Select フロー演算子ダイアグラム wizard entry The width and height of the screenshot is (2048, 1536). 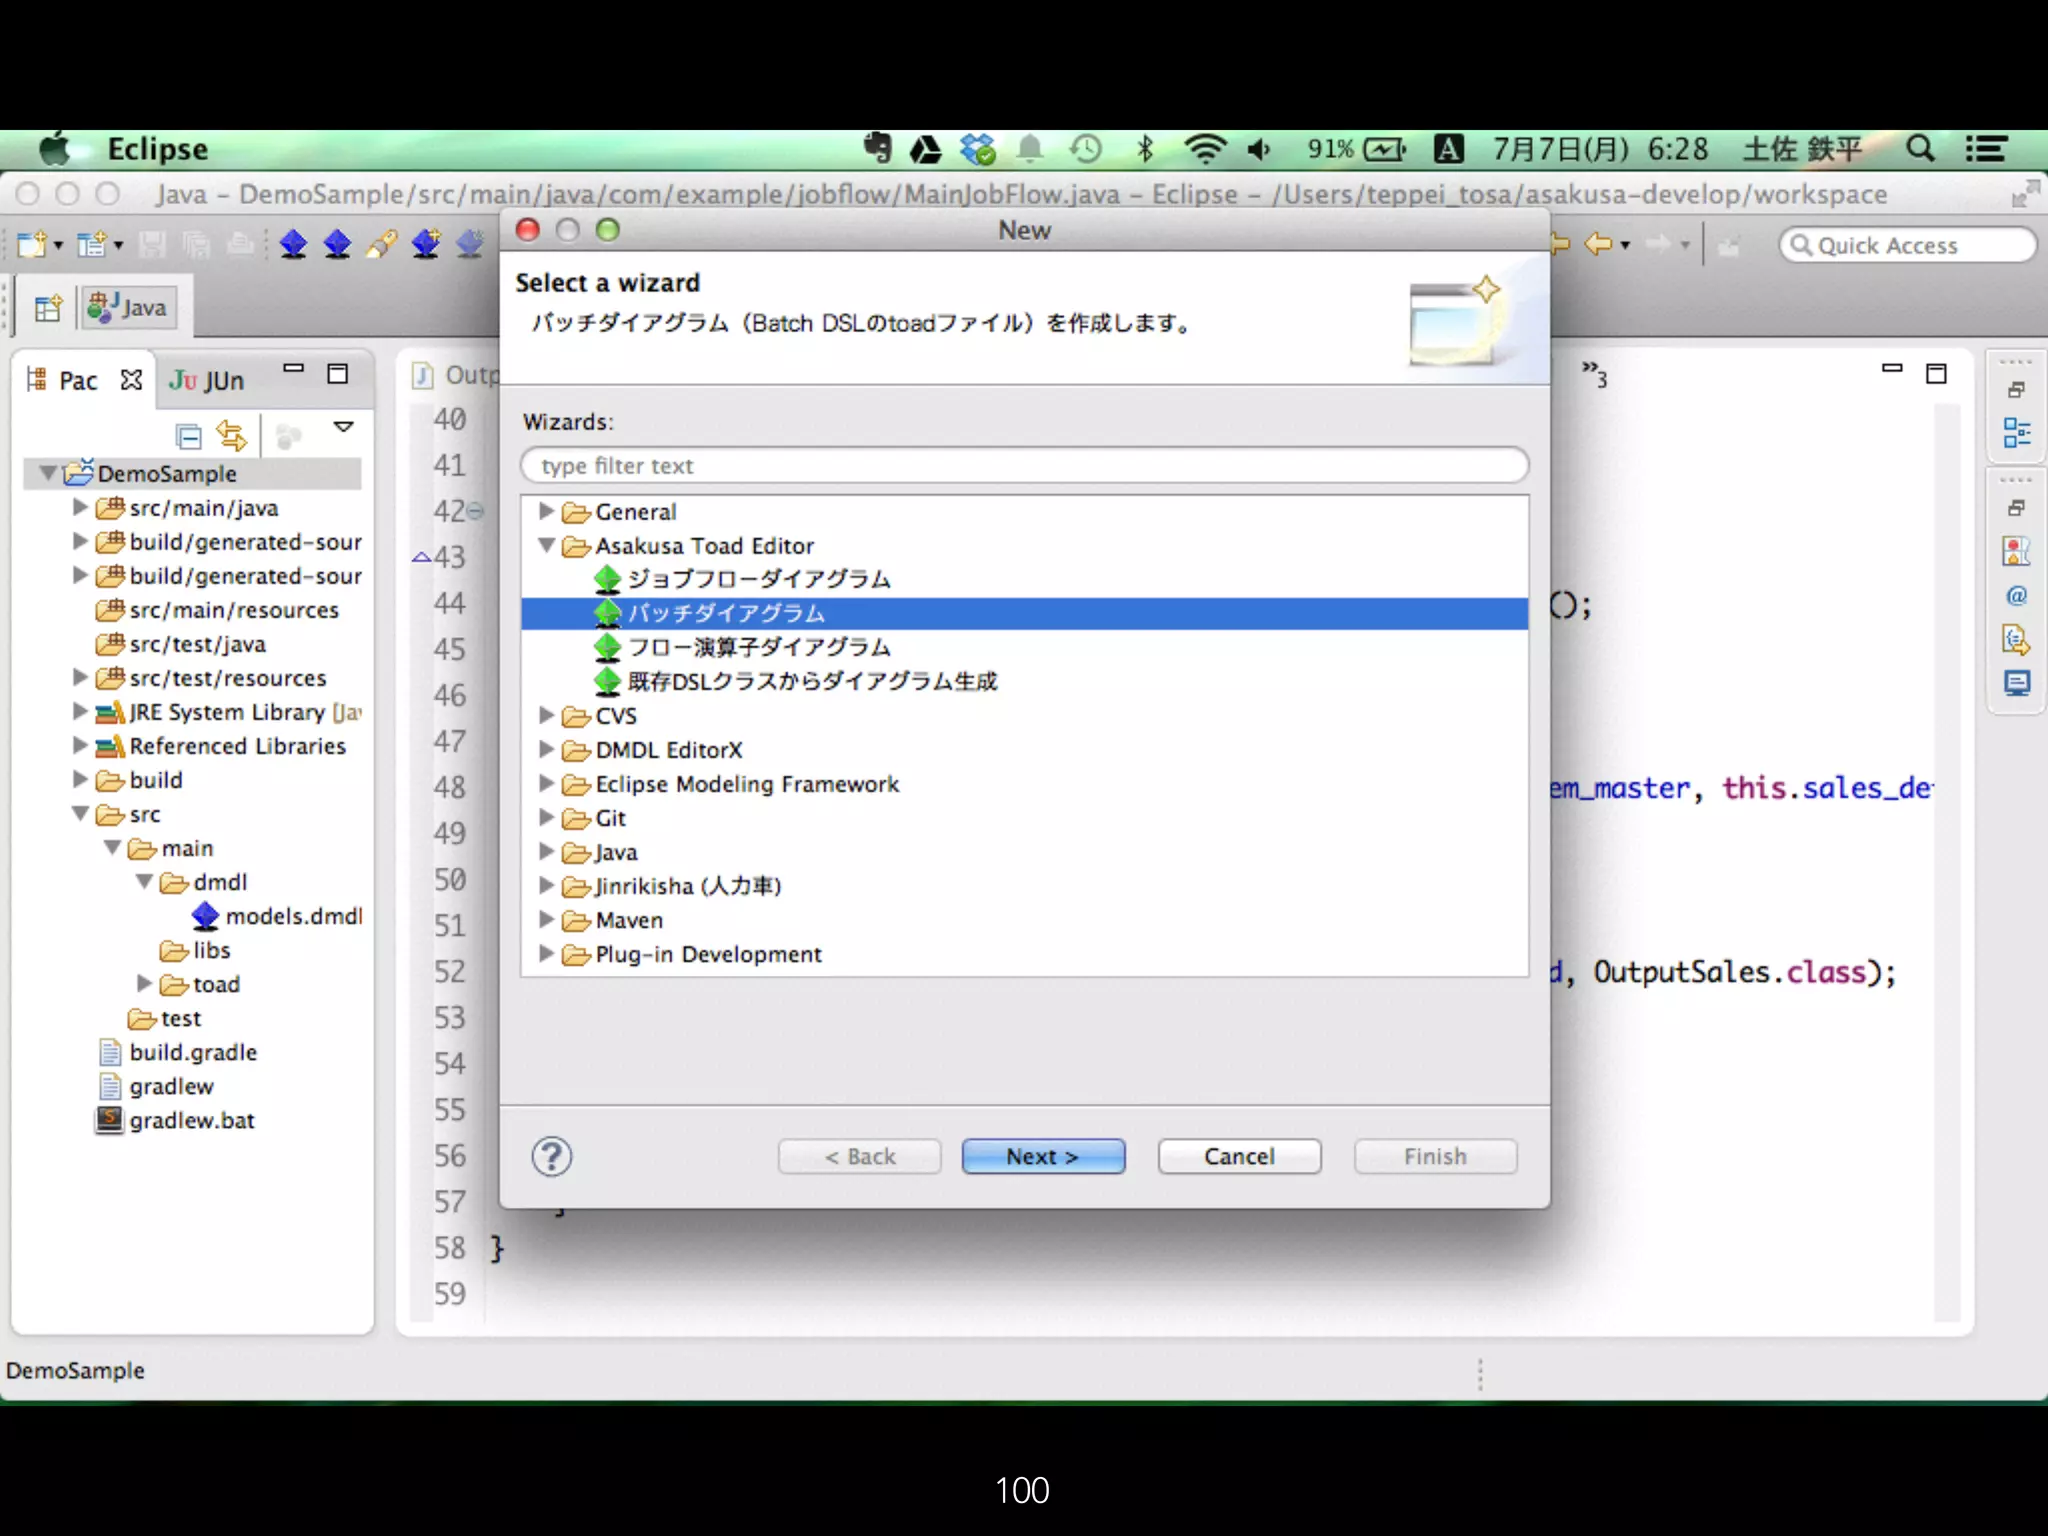(x=758, y=647)
